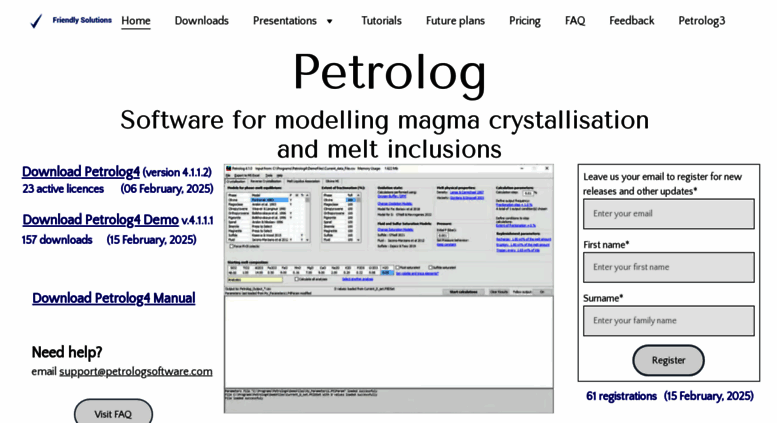Viewport: 777px width, 423px height.
Task: Open the Feedback page
Action: pos(632,21)
